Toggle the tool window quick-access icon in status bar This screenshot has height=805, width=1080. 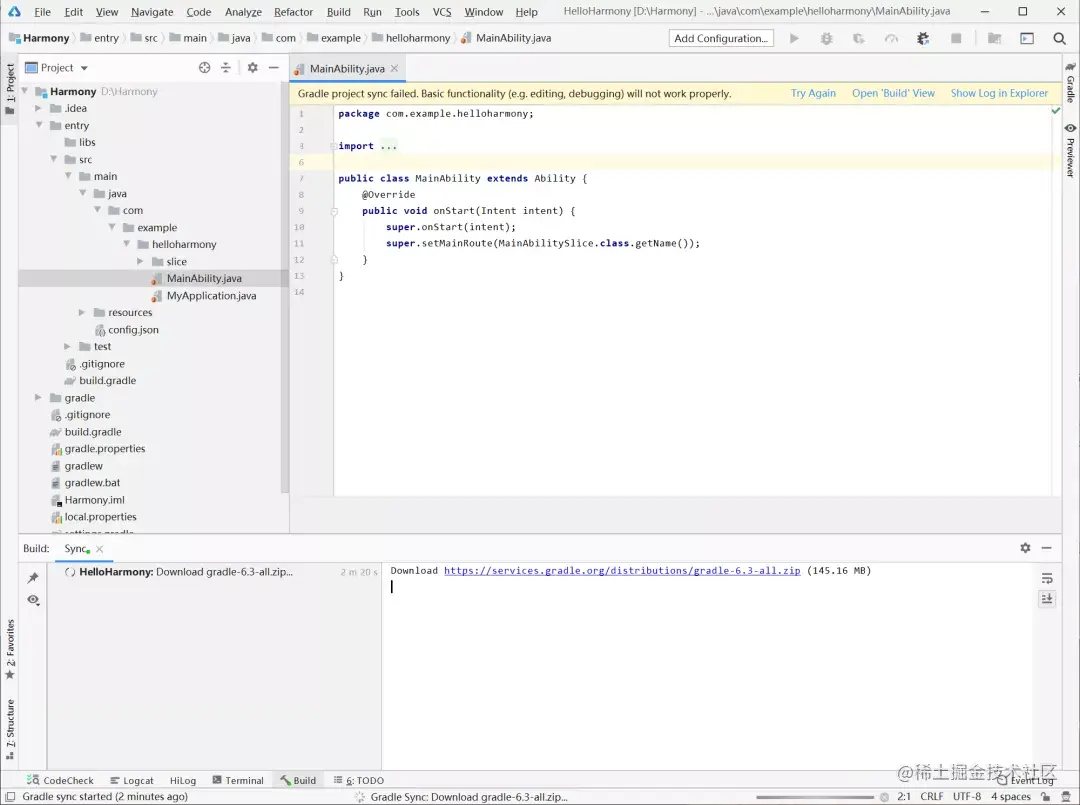coord(10,797)
